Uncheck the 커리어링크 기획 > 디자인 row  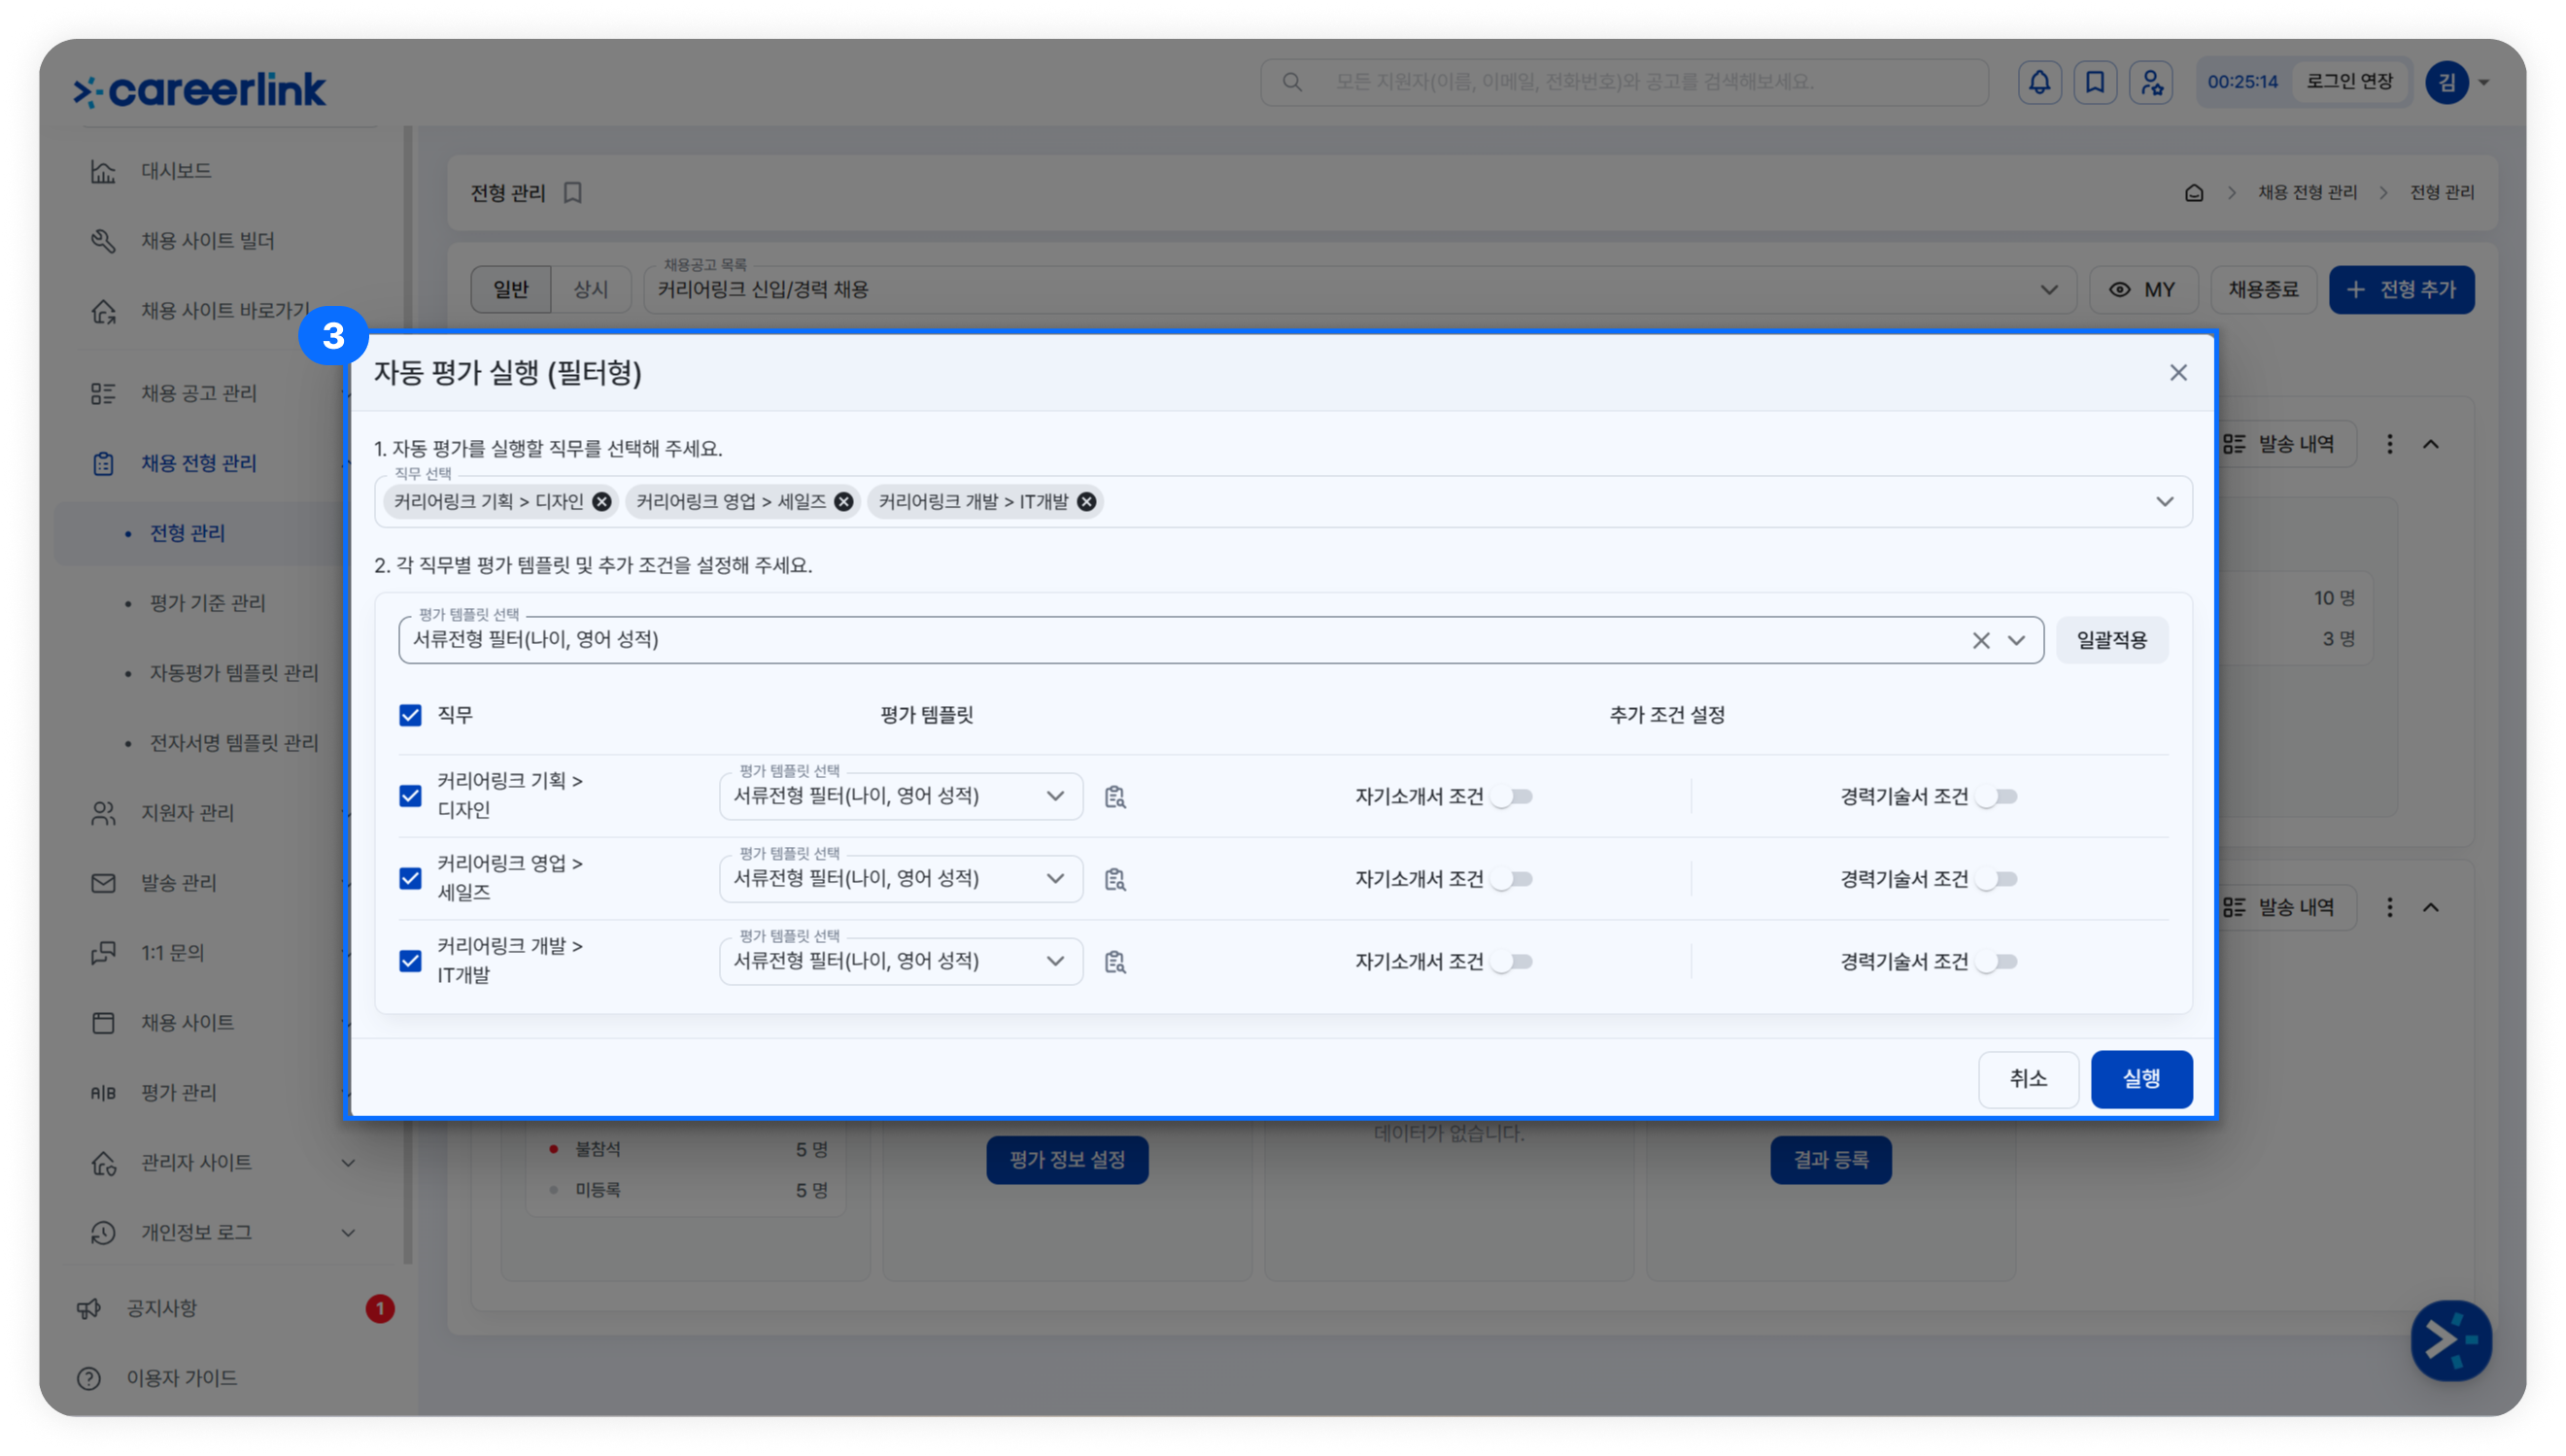410,796
